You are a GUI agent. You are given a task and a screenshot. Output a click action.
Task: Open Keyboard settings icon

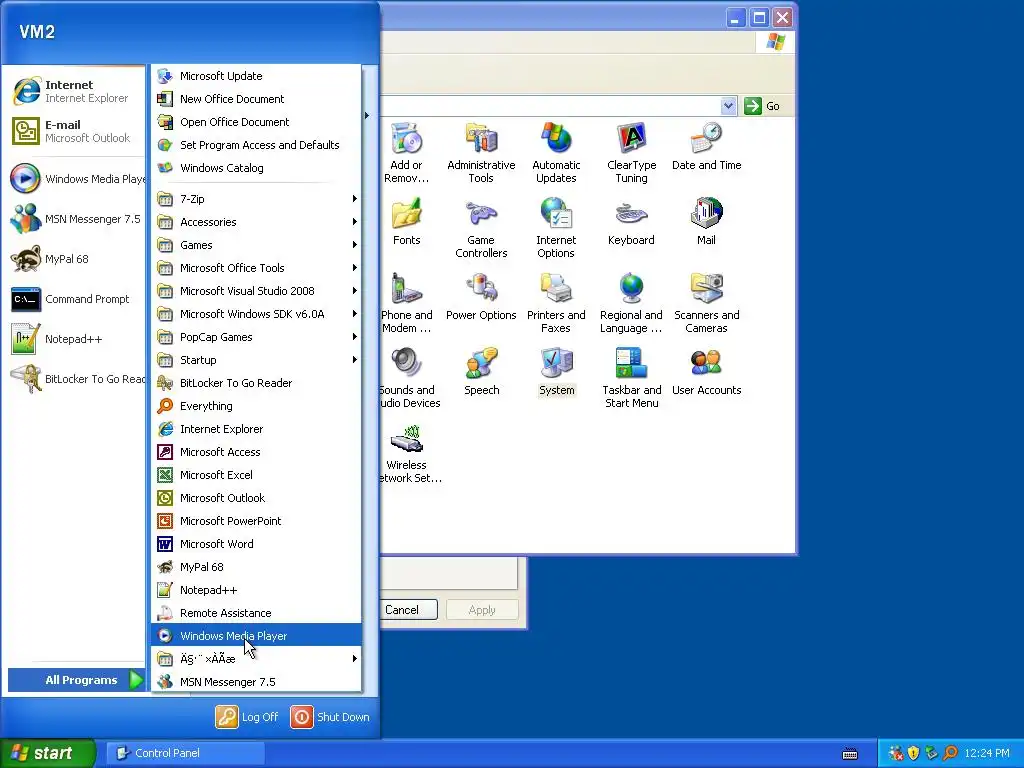pyautogui.click(x=632, y=221)
